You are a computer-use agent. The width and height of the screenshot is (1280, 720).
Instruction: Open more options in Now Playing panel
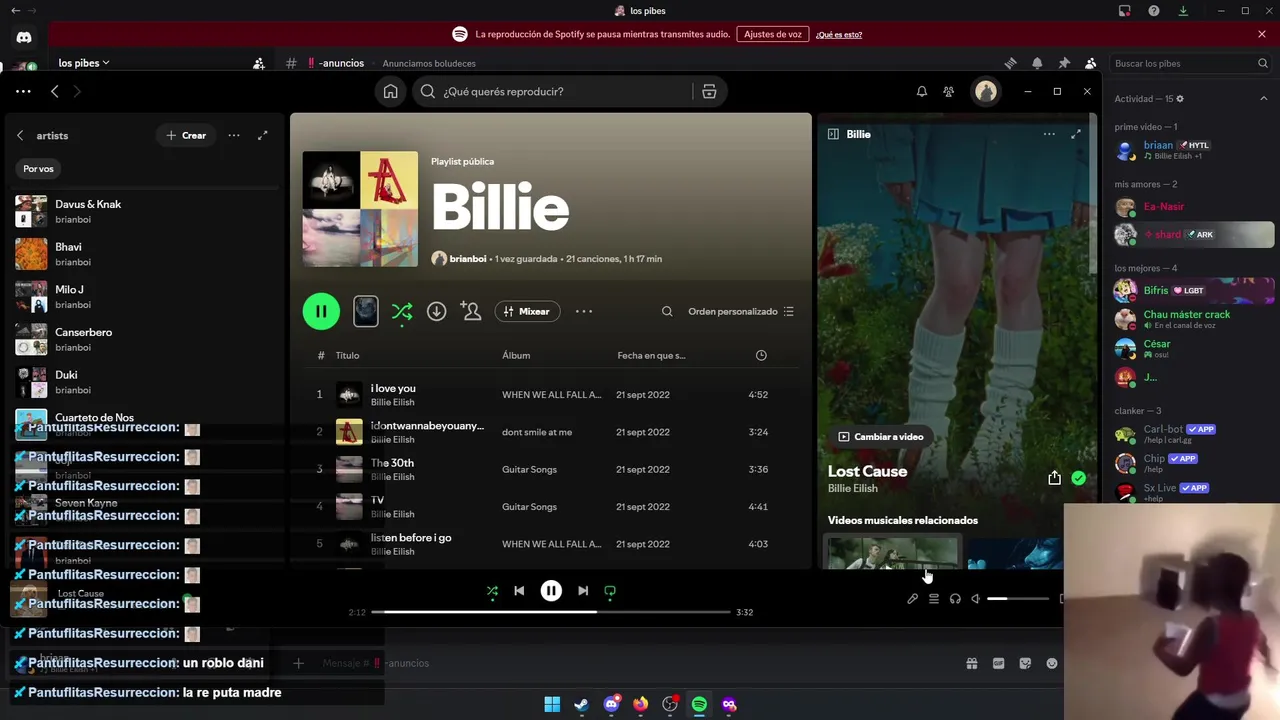tap(1049, 134)
